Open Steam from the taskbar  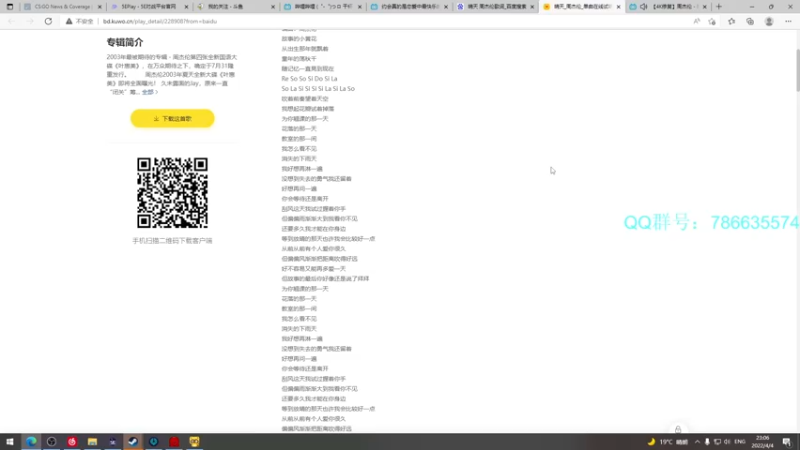click(133, 442)
